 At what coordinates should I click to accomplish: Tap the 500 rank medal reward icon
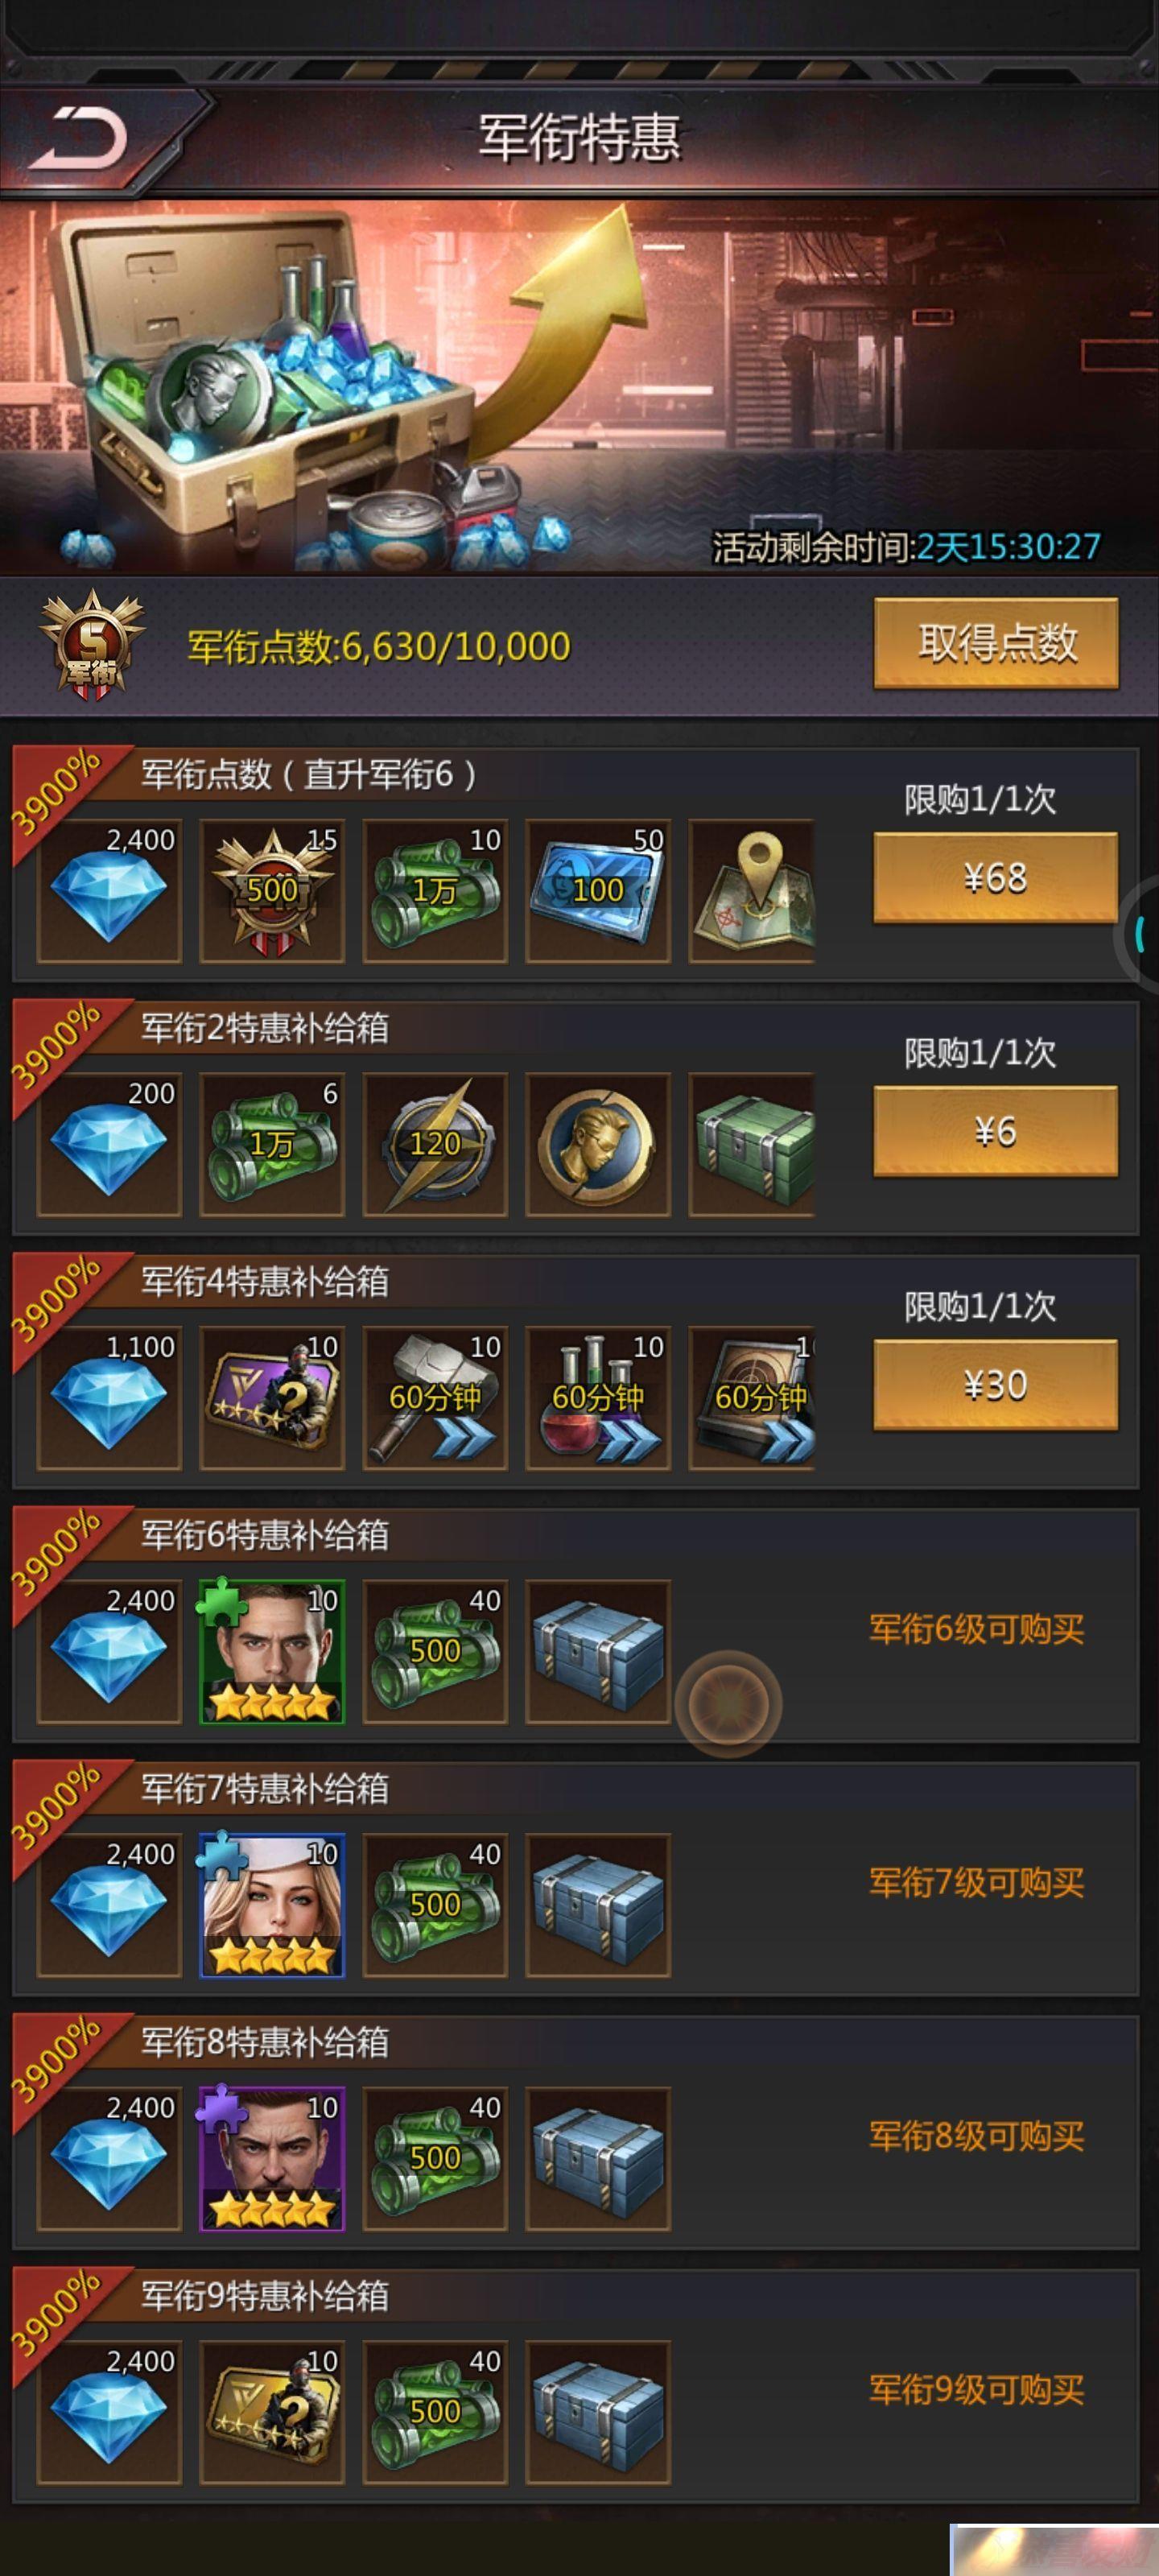(x=272, y=891)
